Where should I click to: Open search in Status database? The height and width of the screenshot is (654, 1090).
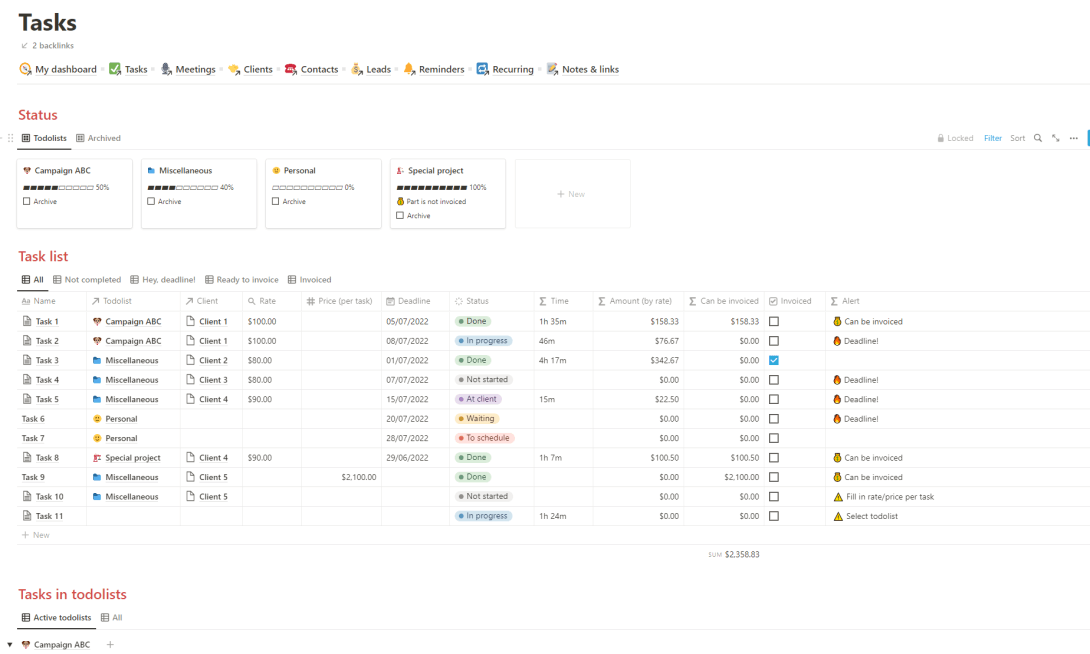[x=1038, y=138]
